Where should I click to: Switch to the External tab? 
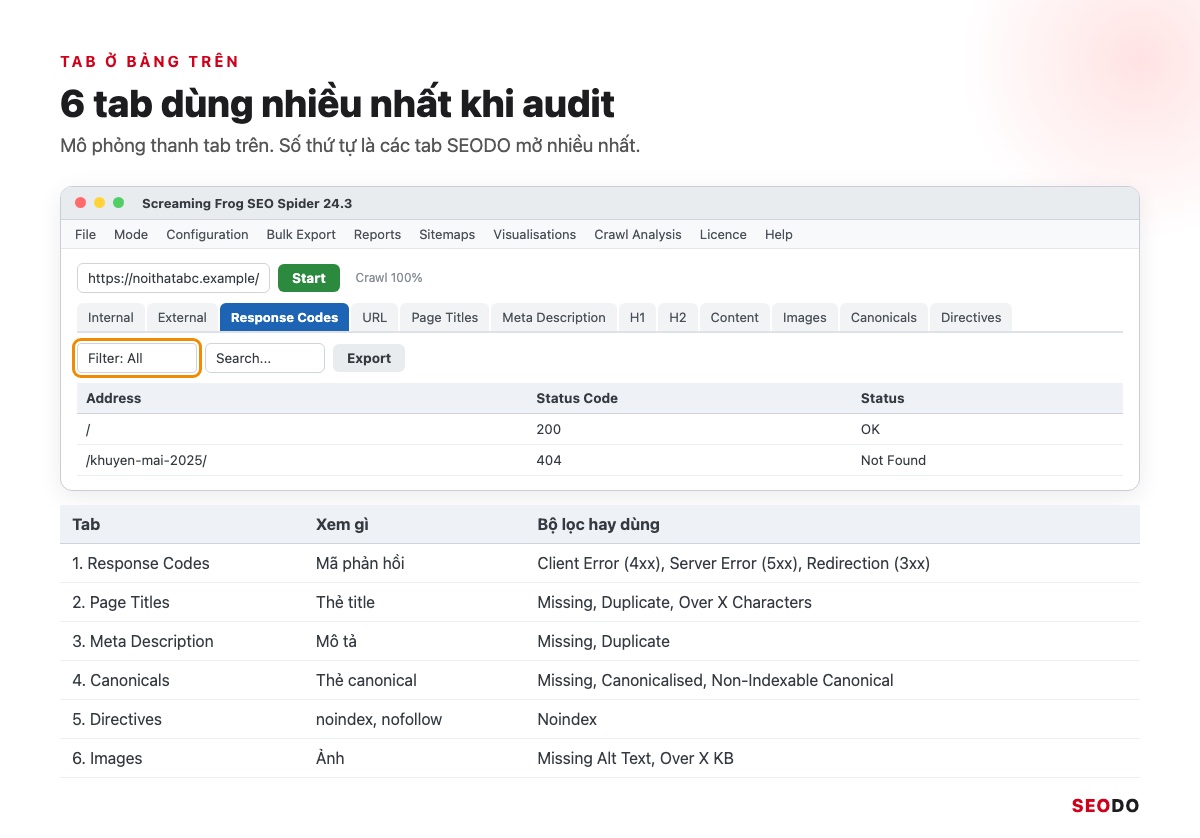tap(182, 317)
